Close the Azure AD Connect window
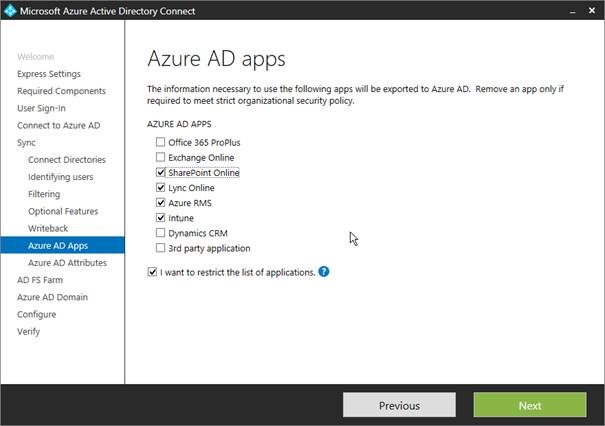This screenshot has height=426, width=605. click(x=592, y=10)
